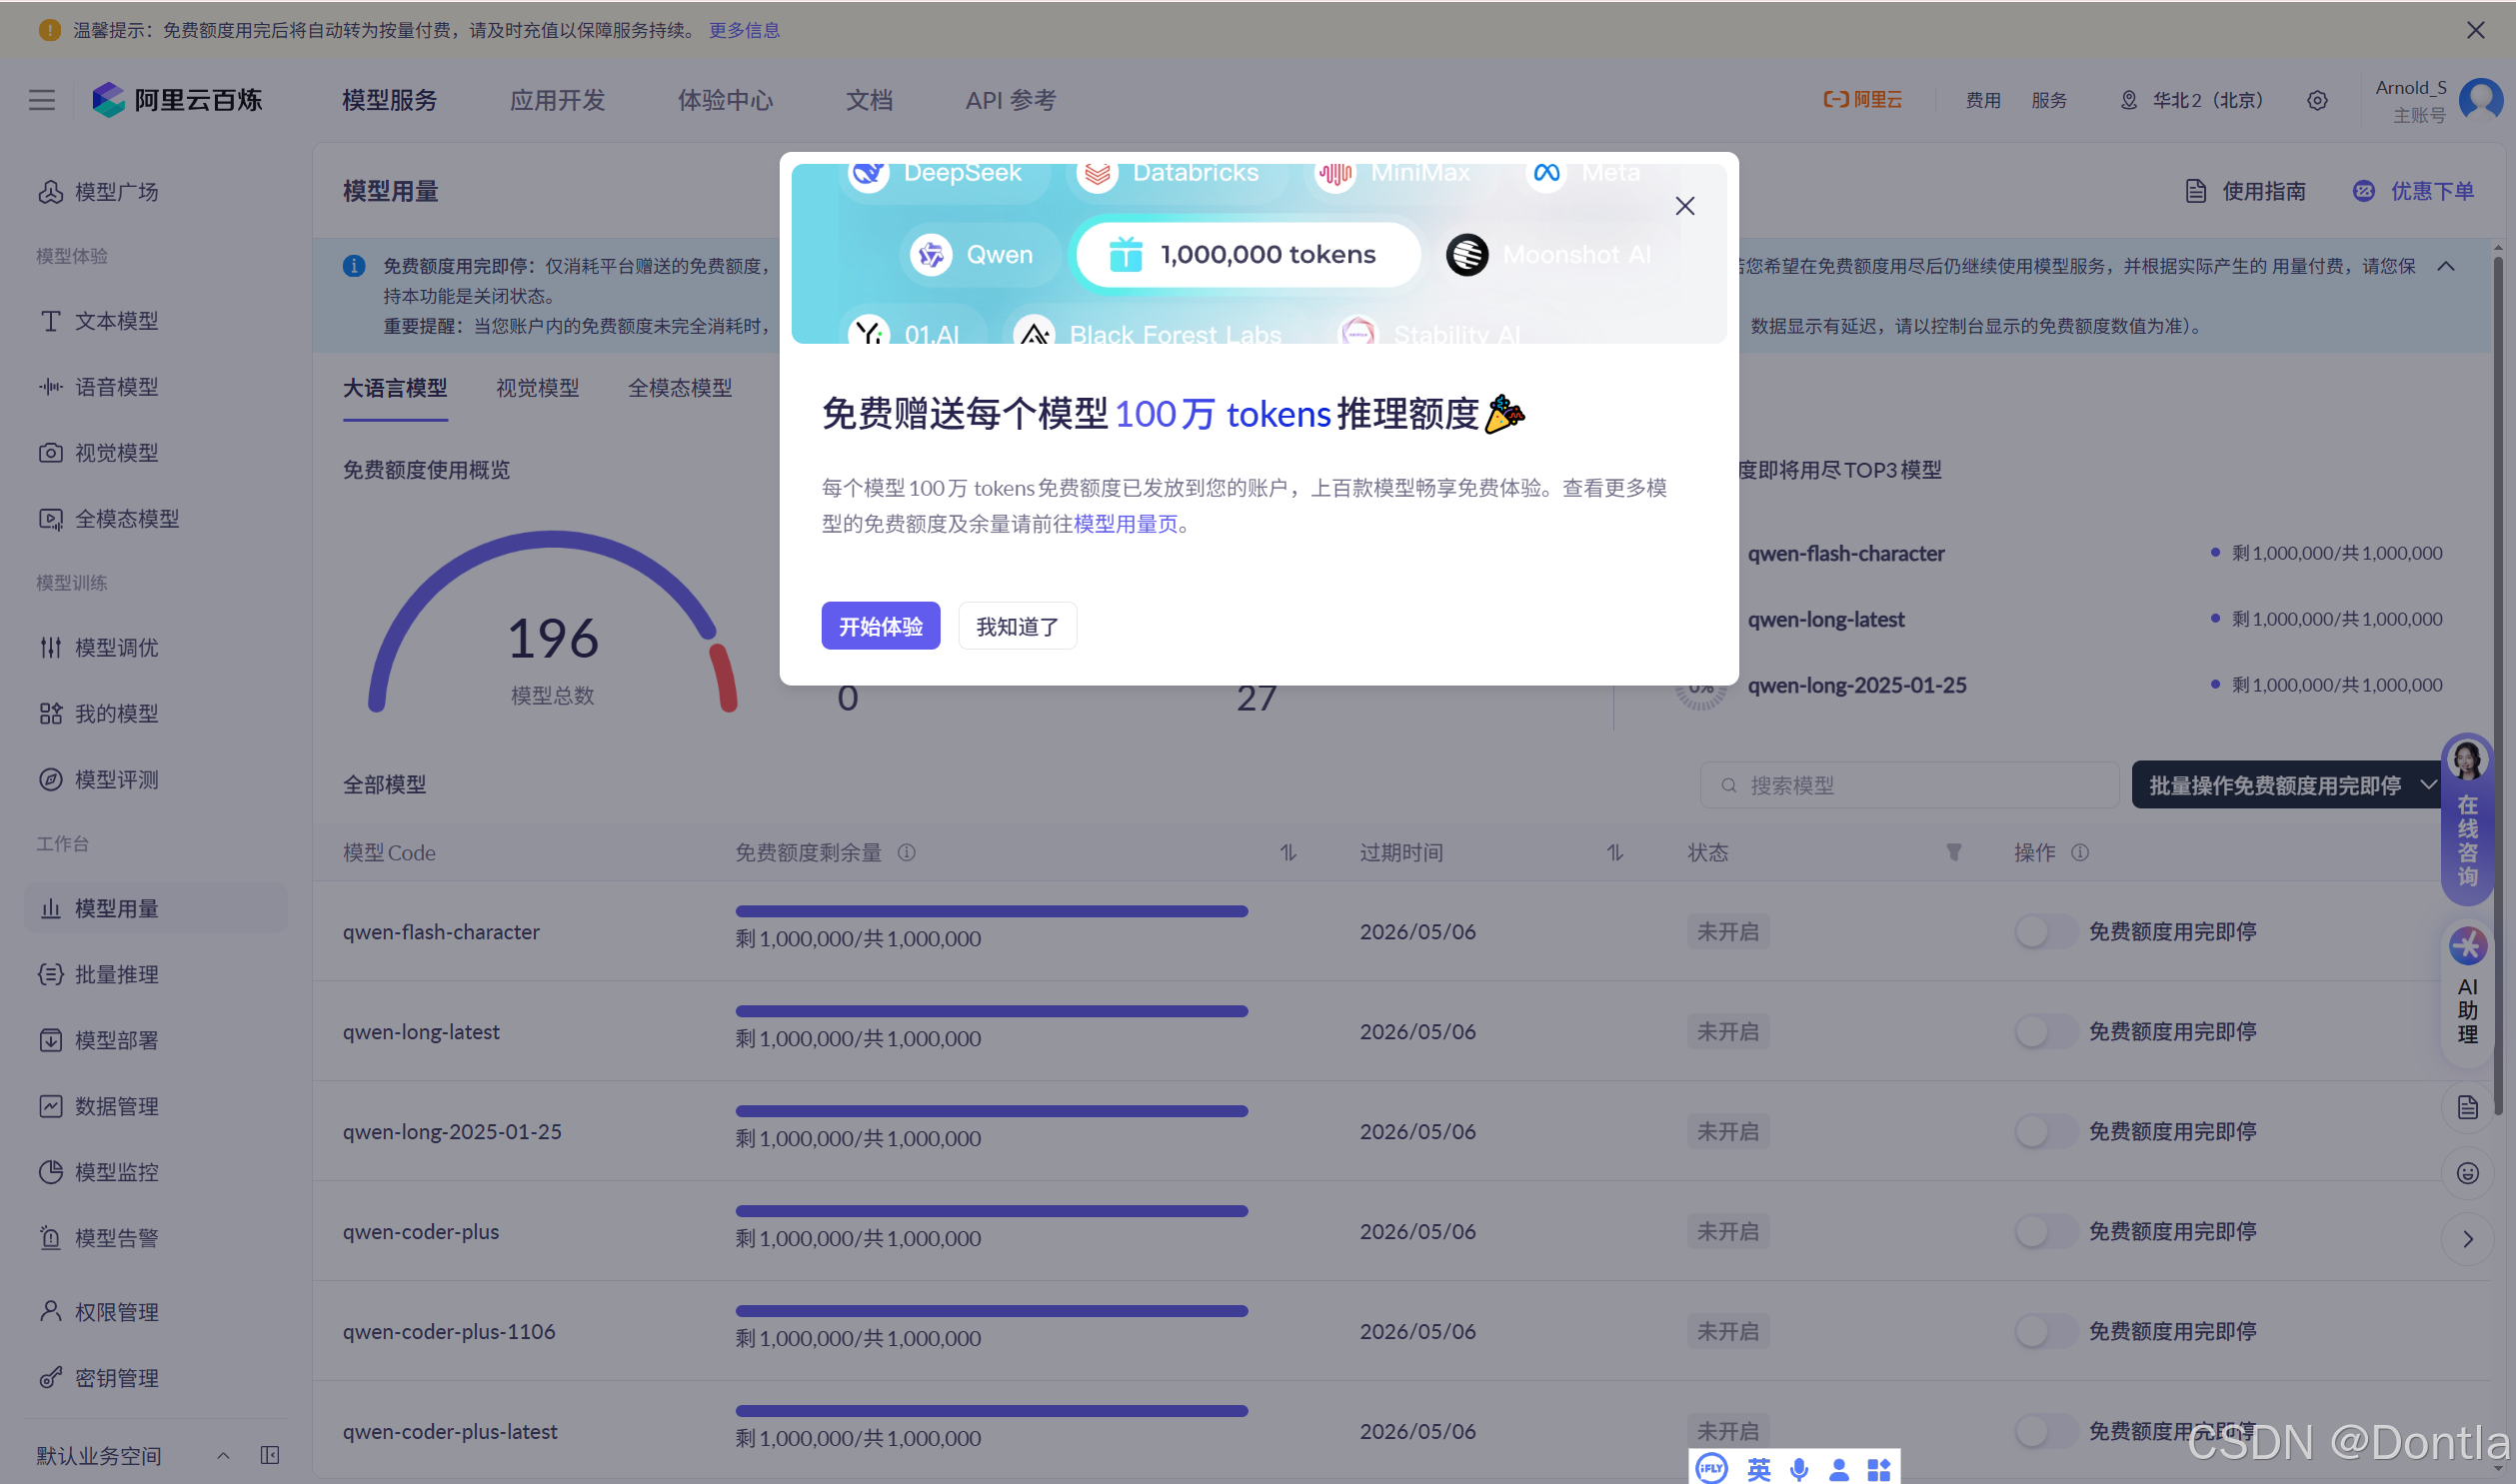Image resolution: width=2516 pixels, height=1484 pixels.
Task: Open 文本模型 in the sidebar
Action: coord(116,320)
